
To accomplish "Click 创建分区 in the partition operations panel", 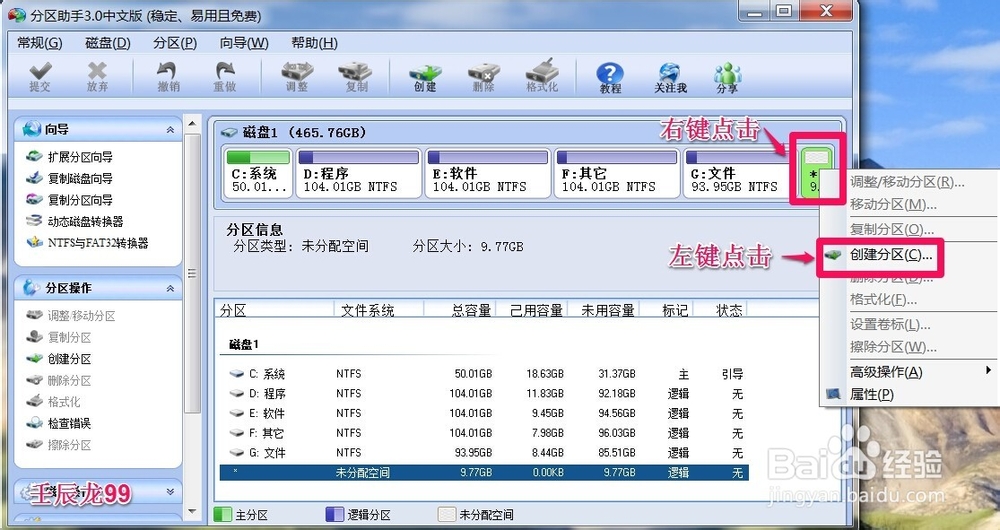I will tap(59, 359).
